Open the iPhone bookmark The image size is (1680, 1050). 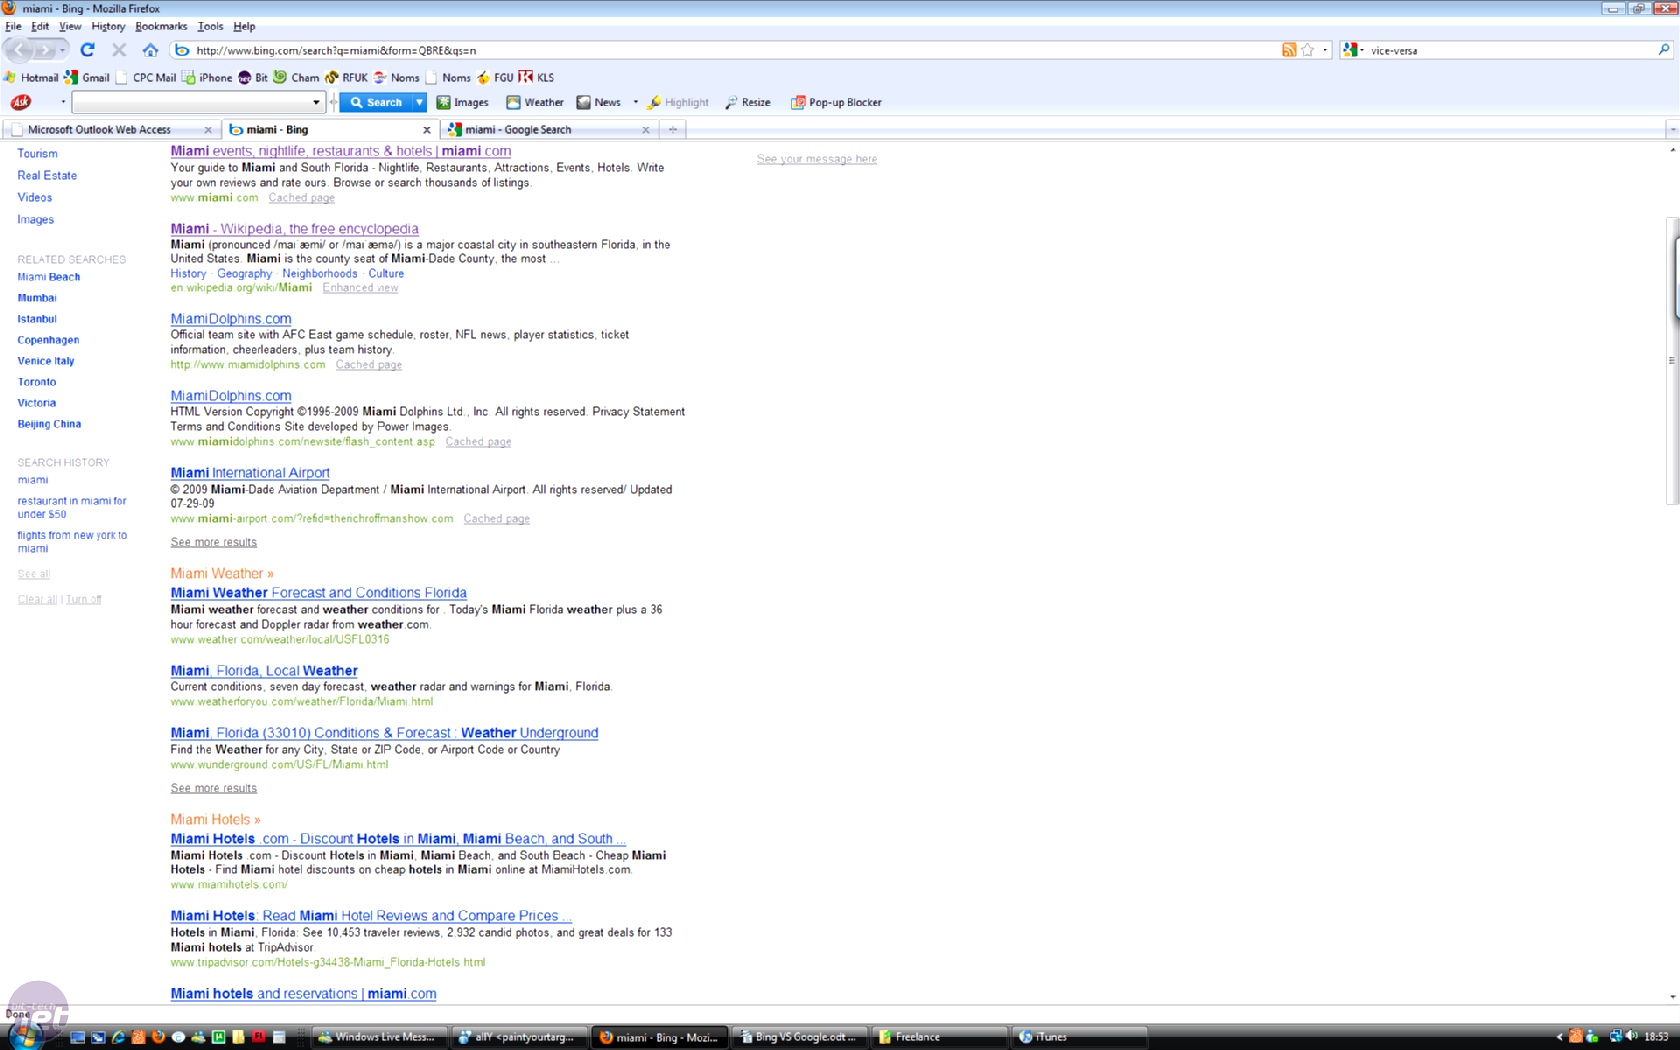coord(207,77)
